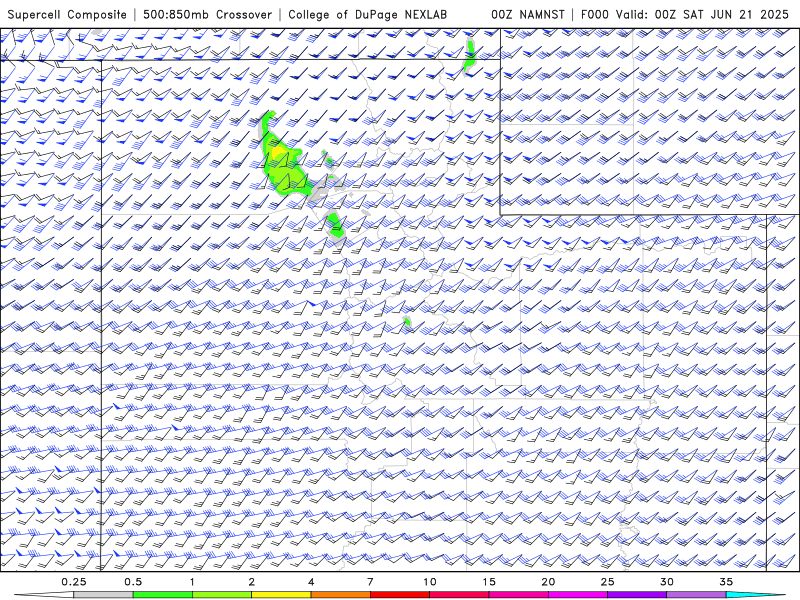Click the tiny isolated green cell mid-map
The width and height of the screenshot is (800, 600).
click(x=407, y=321)
